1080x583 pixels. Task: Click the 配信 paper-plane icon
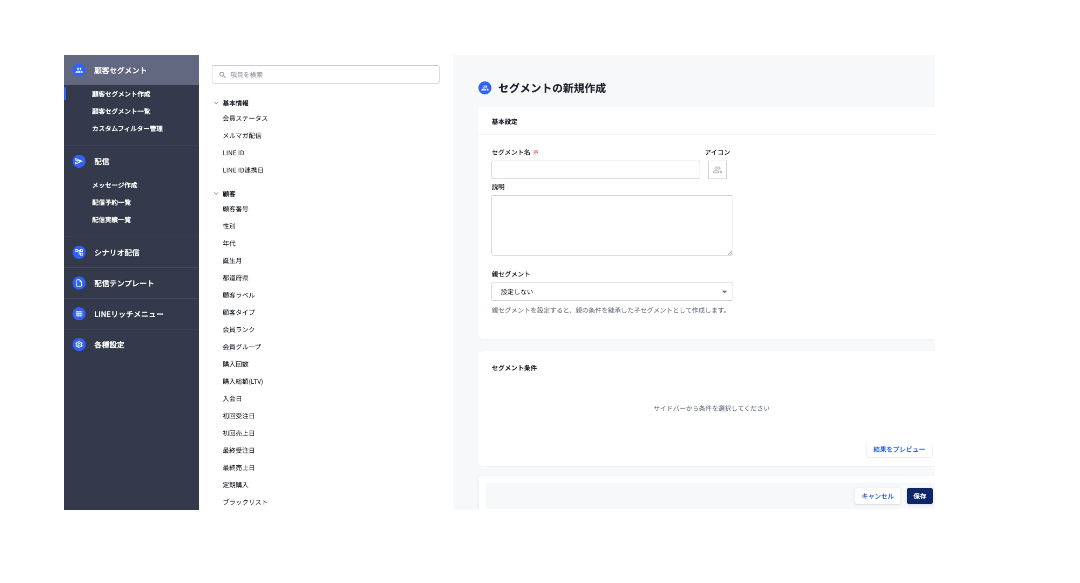coord(79,161)
